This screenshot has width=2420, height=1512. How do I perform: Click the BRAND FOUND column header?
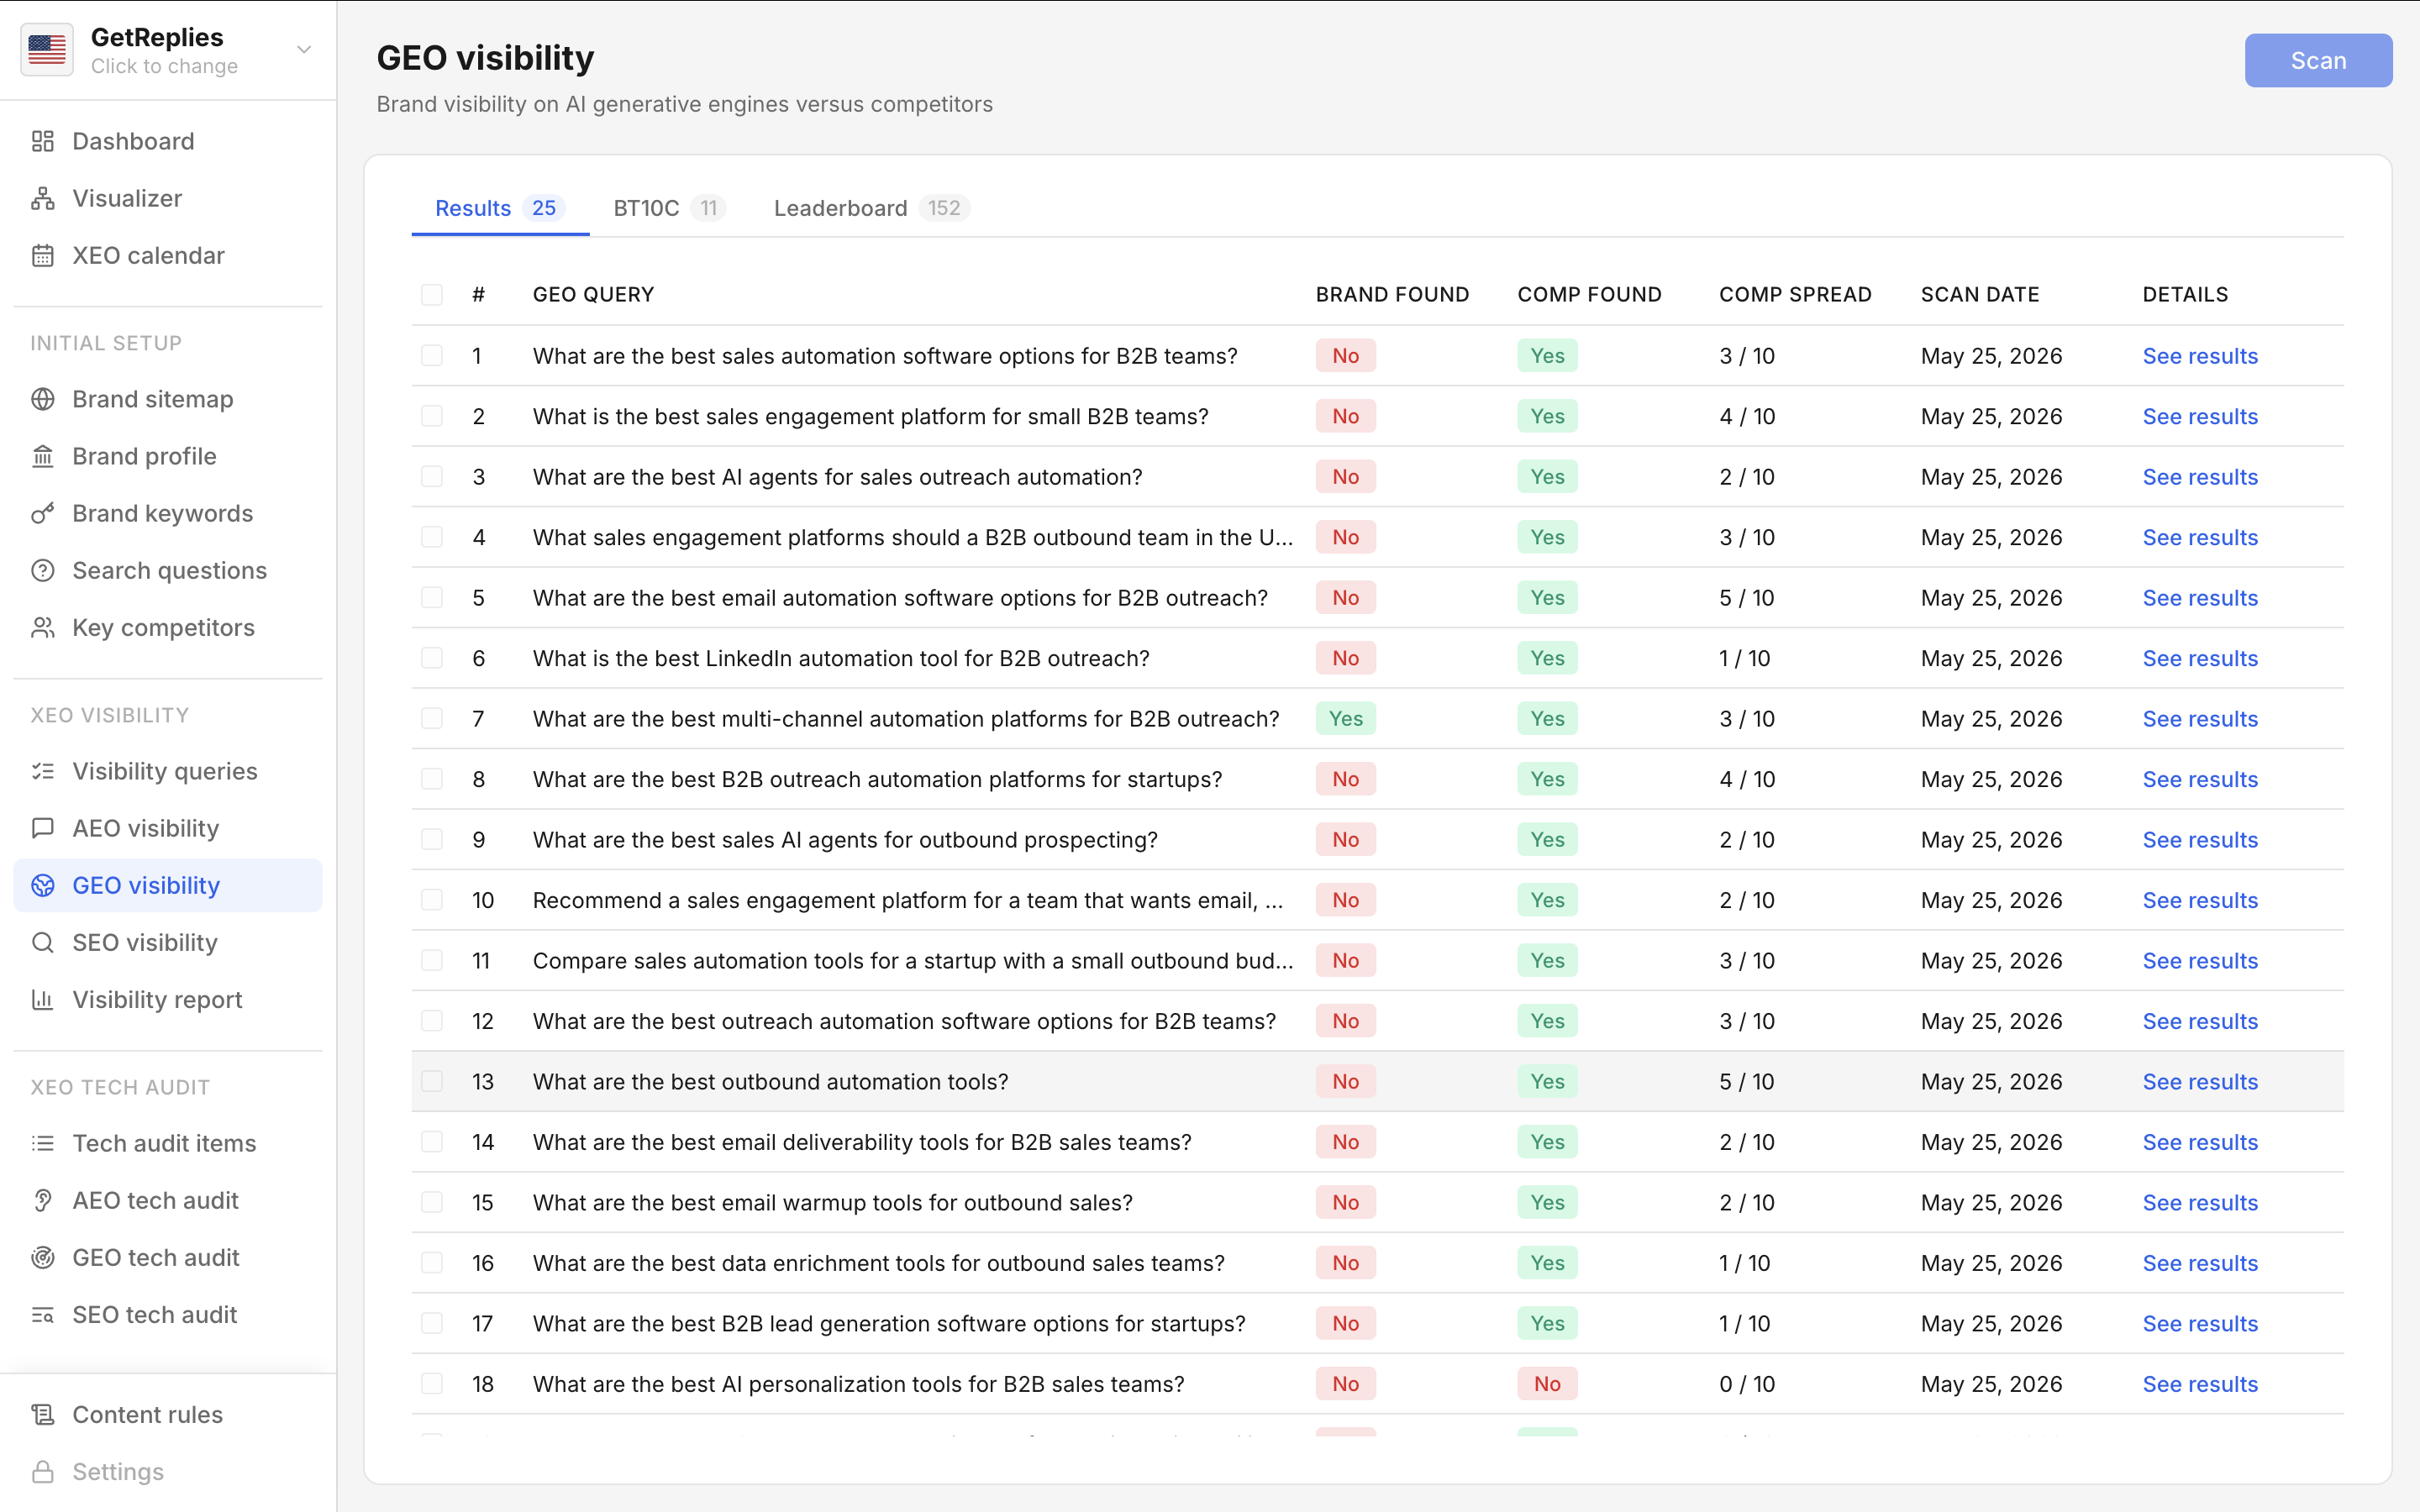point(1392,294)
